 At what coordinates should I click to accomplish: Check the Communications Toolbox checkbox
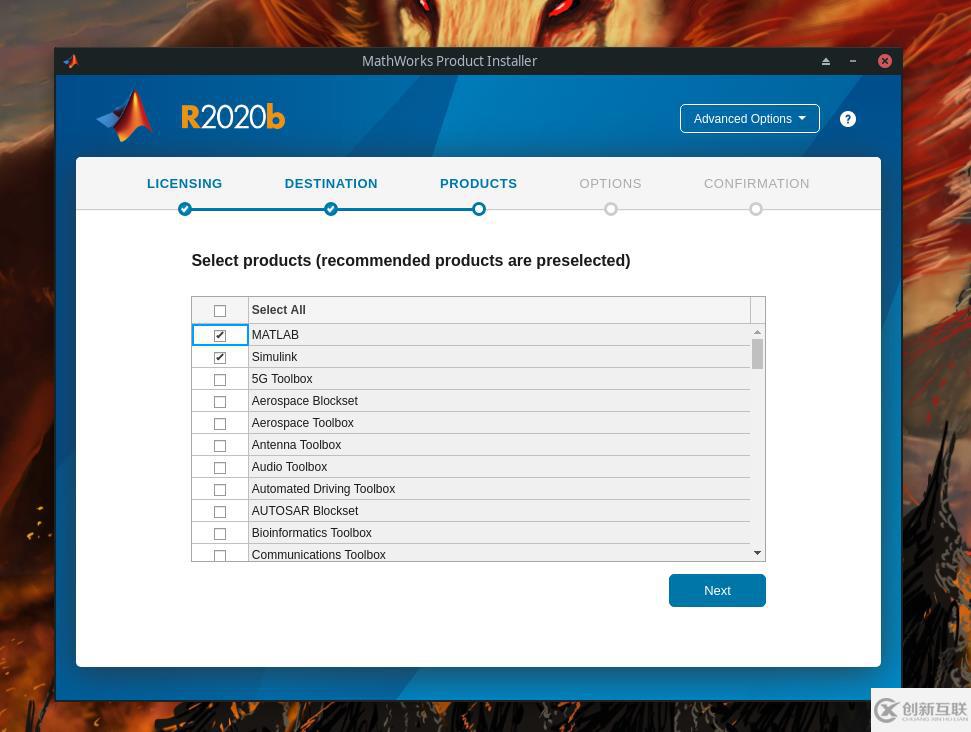click(x=220, y=555)
